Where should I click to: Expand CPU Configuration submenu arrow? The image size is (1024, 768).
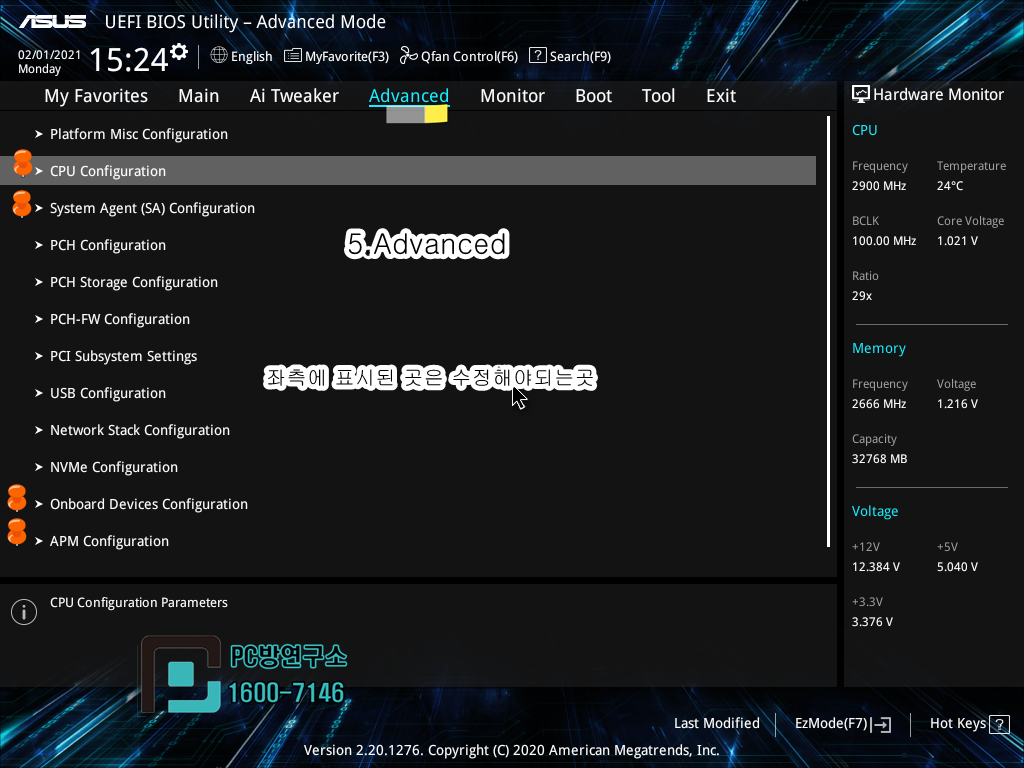[39, 171]
